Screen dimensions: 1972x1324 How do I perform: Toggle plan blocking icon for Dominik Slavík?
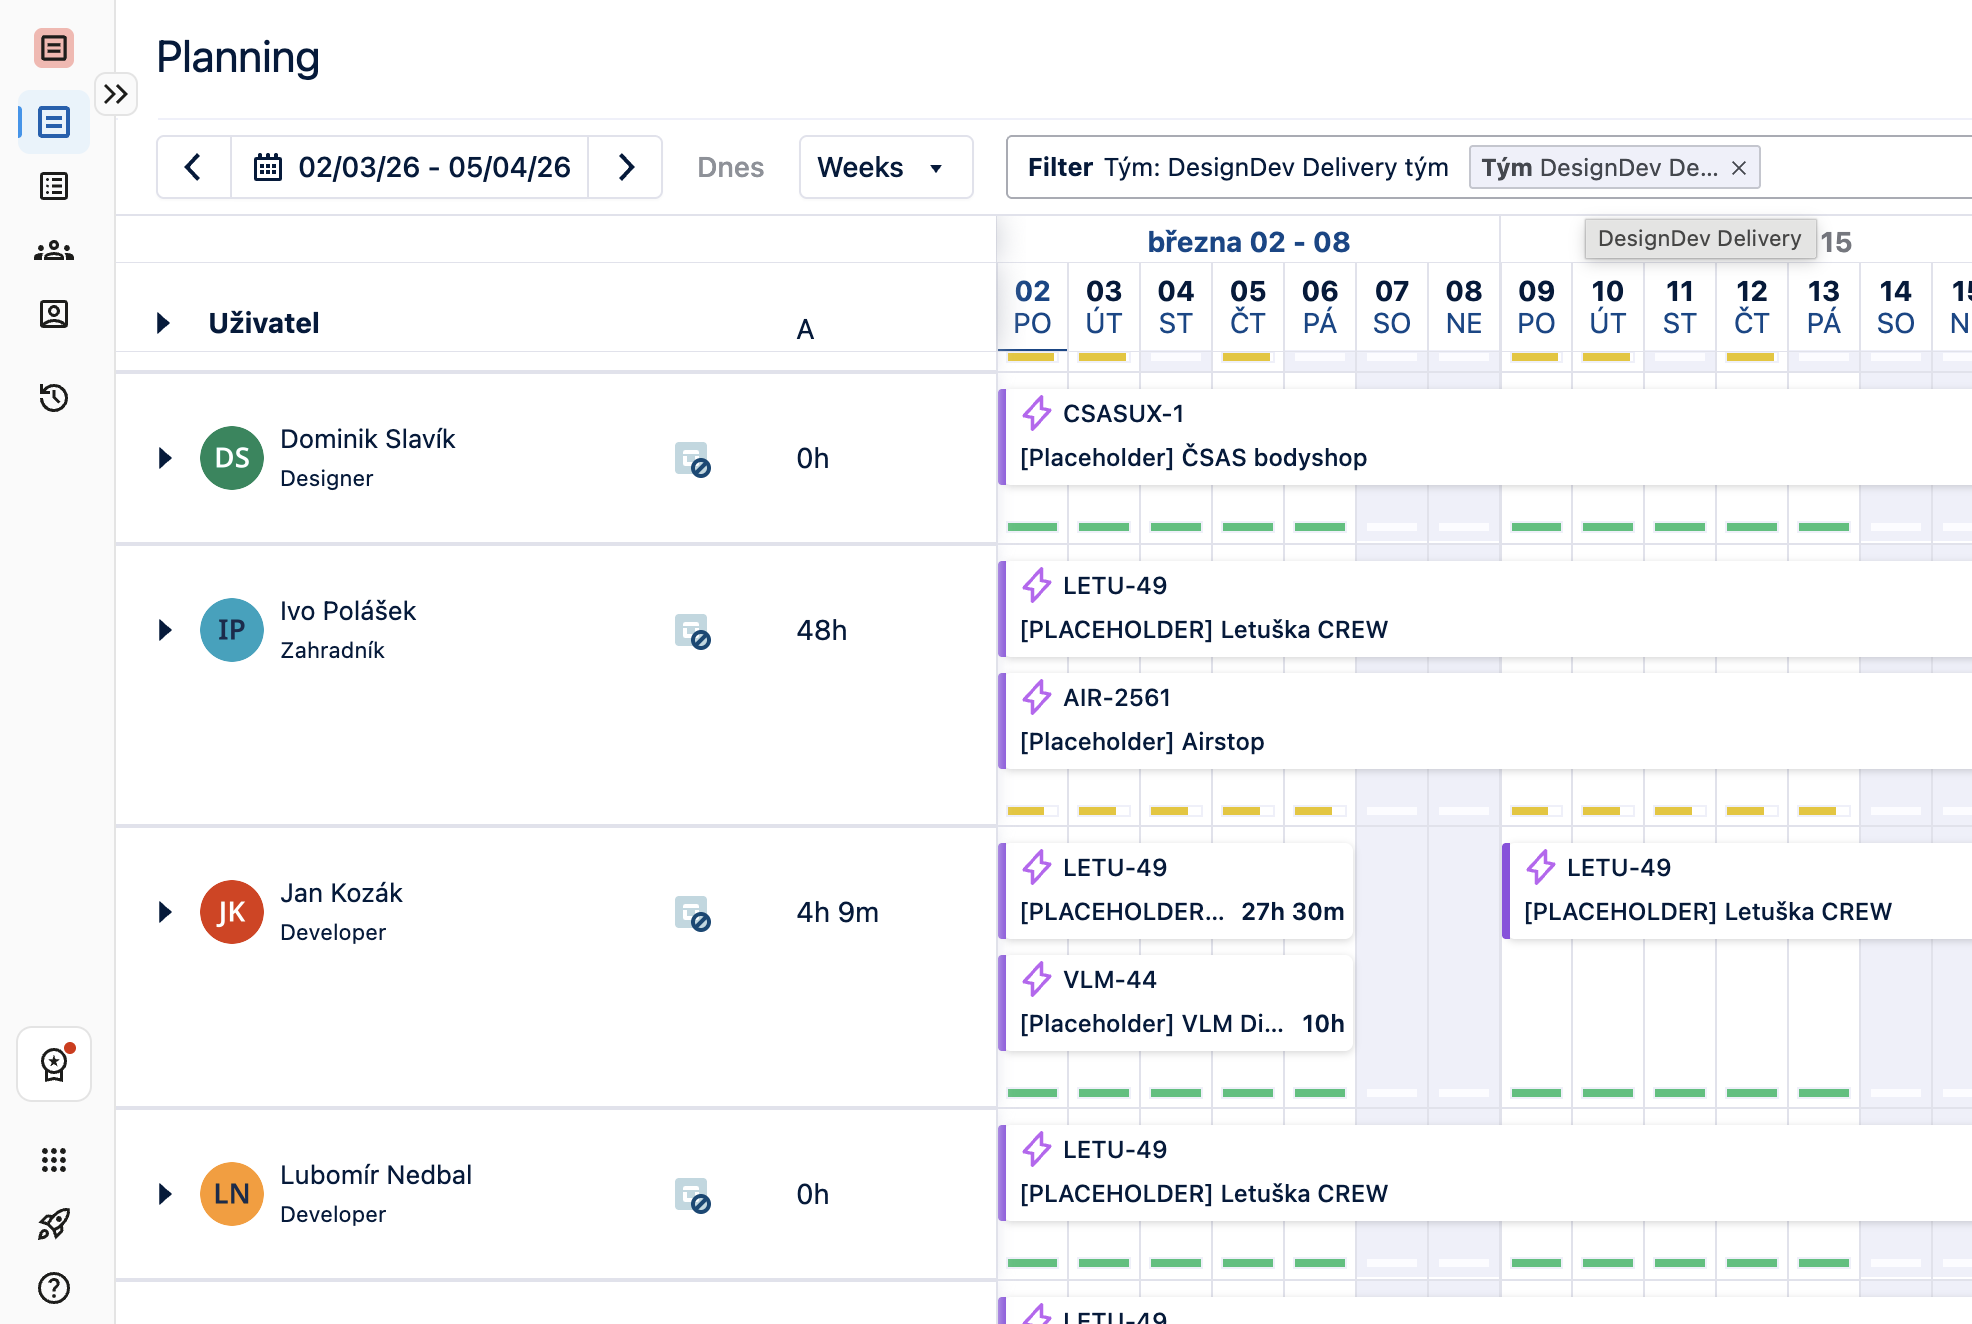point(692,459)
